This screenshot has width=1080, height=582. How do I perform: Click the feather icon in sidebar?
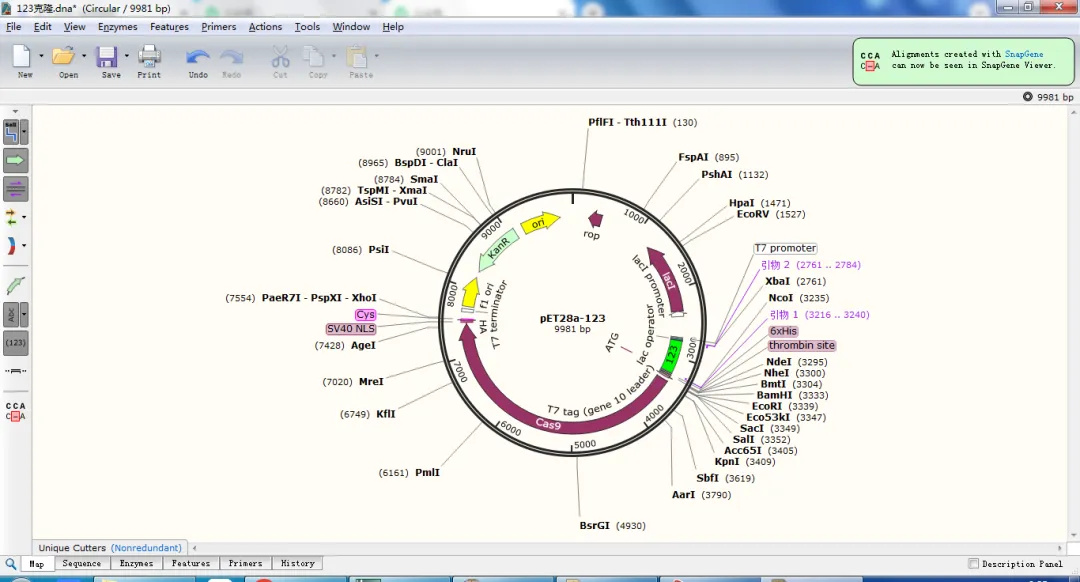pyautogui.click(x=15, y=286)
